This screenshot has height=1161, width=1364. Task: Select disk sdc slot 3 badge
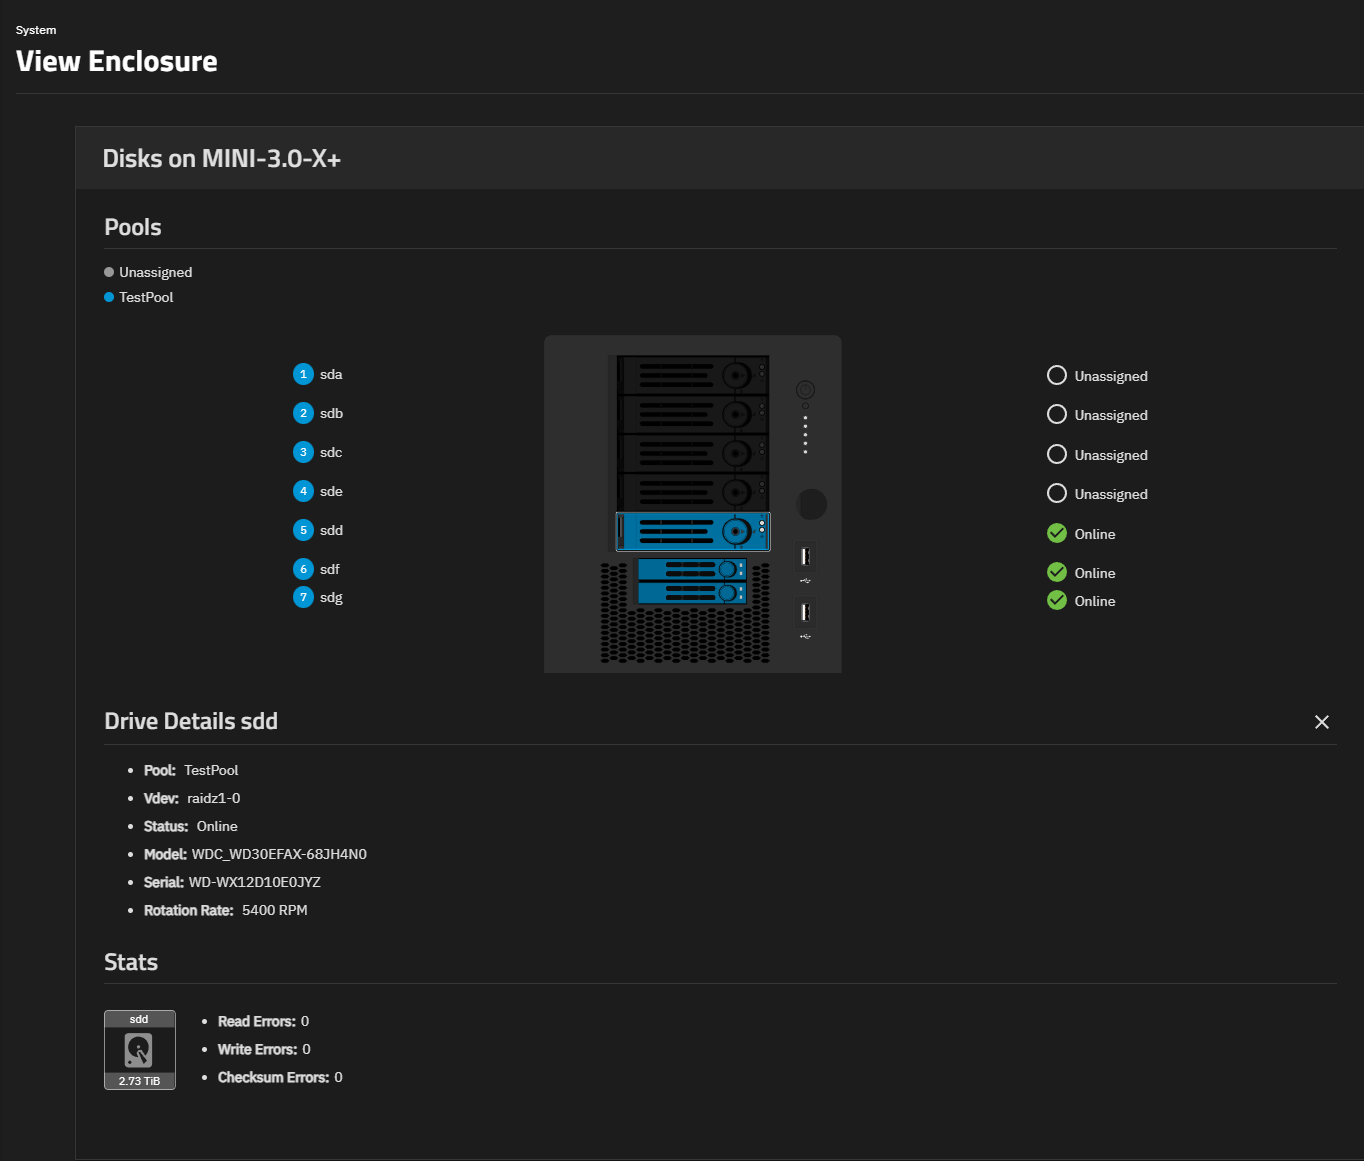pyautogui.click(x=303, y=452)
